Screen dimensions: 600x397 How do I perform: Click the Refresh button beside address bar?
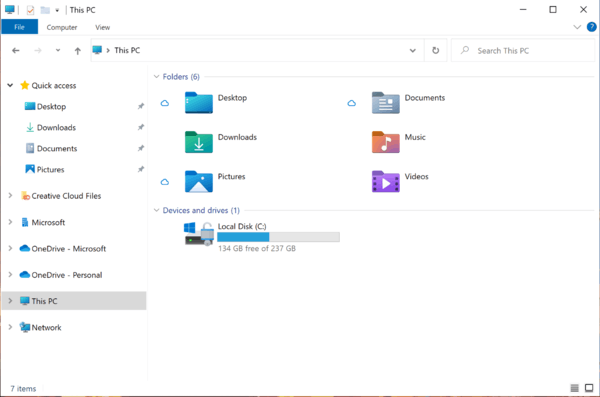pyautogui.click(x=435, y=50)
